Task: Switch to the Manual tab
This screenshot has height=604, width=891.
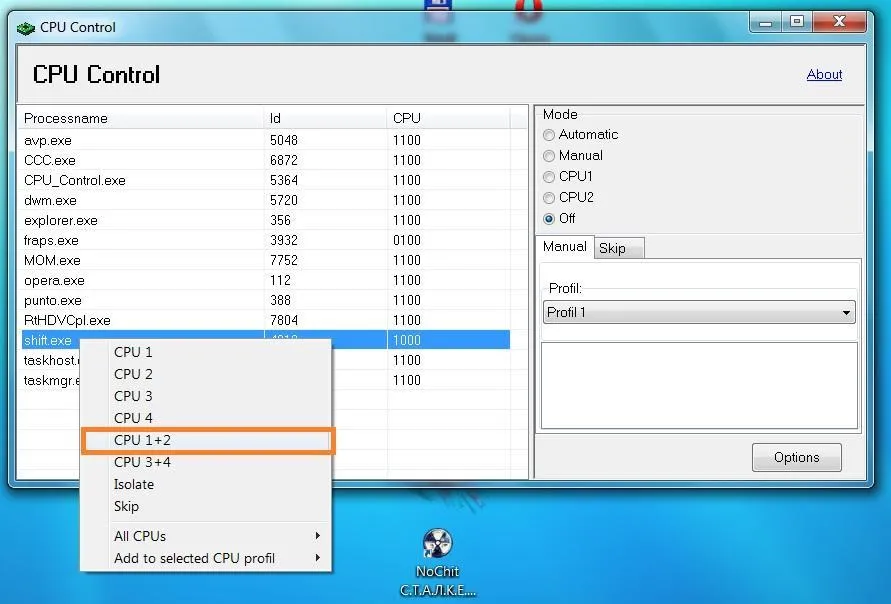Action: coord(565,247)
